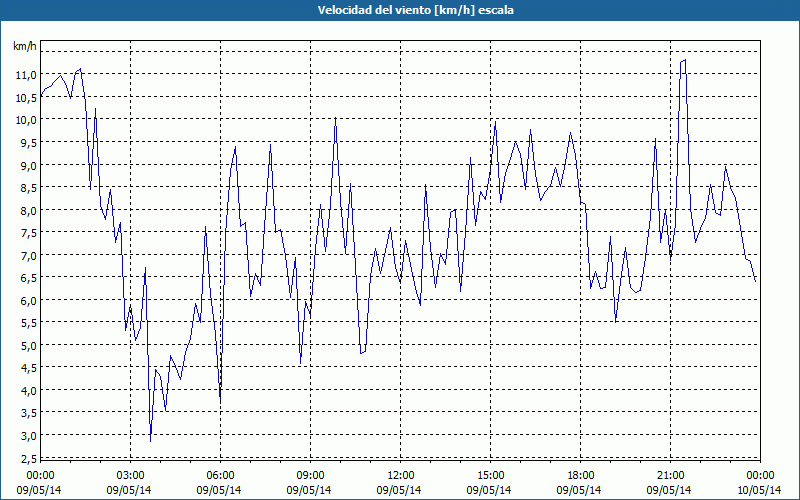800x500 pixels.
Task: Click the wind speed spike just before 10:00
Action: 335,118
